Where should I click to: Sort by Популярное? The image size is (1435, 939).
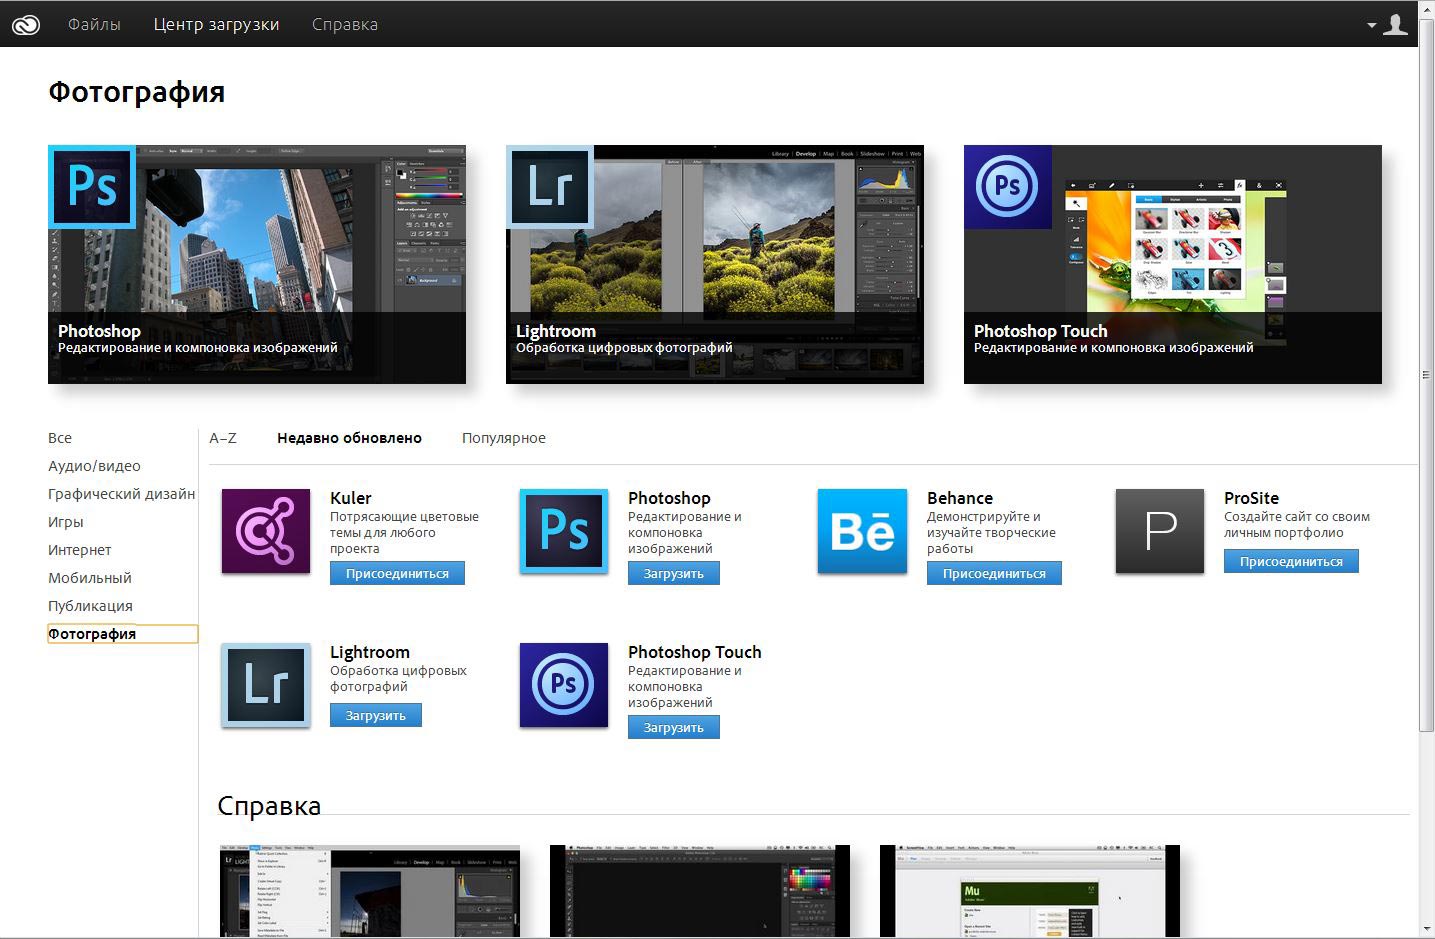tap(504, 438)
